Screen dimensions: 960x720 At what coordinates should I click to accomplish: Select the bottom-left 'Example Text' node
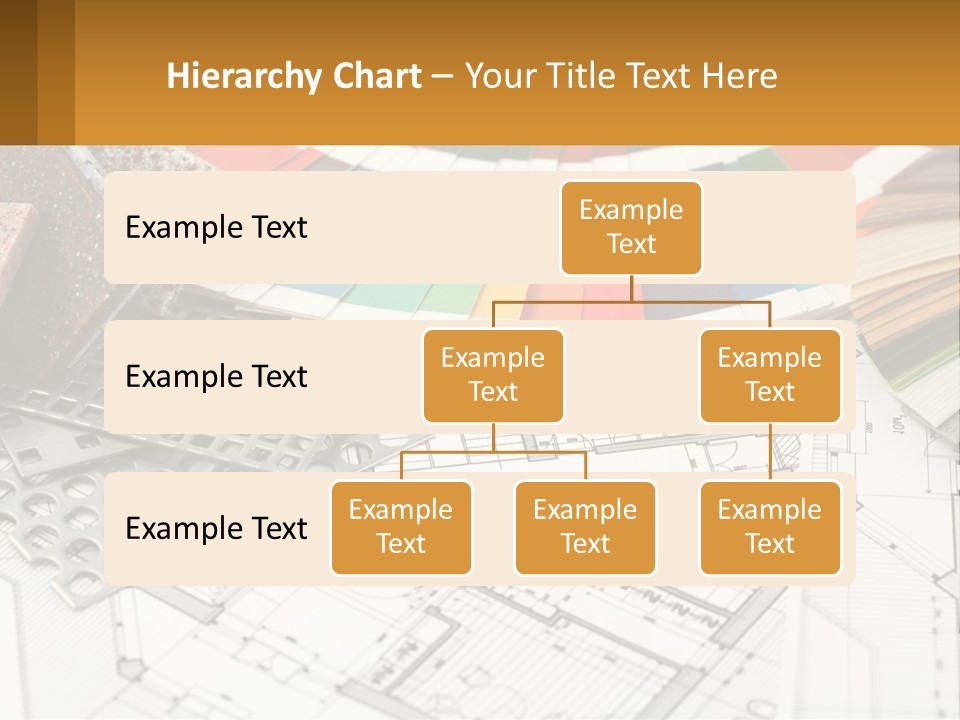[x=401, y=528]
